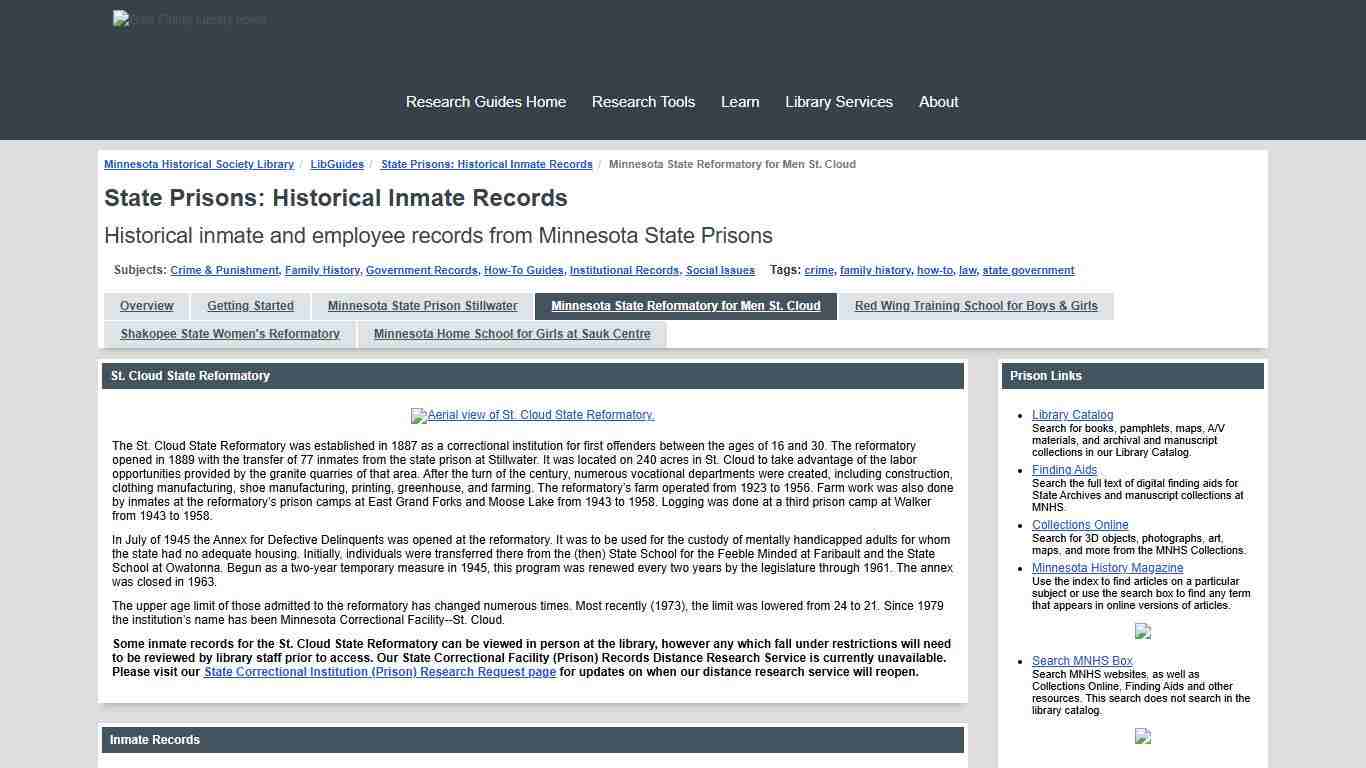Click the State Correctional Institution Research Request link
1366x768 pixels.
(379, 671)
